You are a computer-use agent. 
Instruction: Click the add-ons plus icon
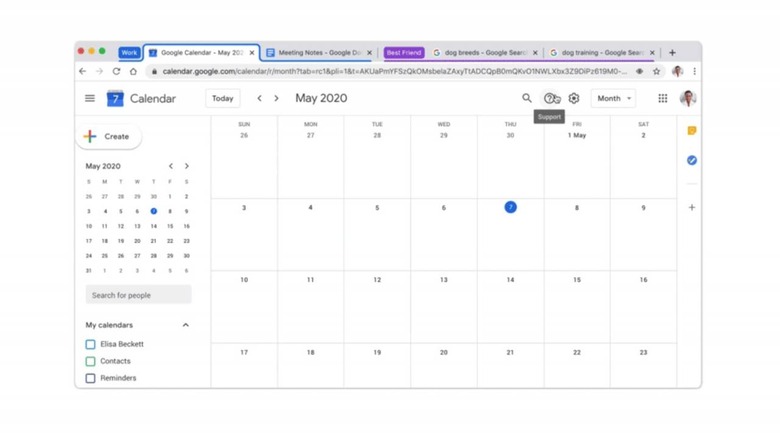click(x=691, y=208)
